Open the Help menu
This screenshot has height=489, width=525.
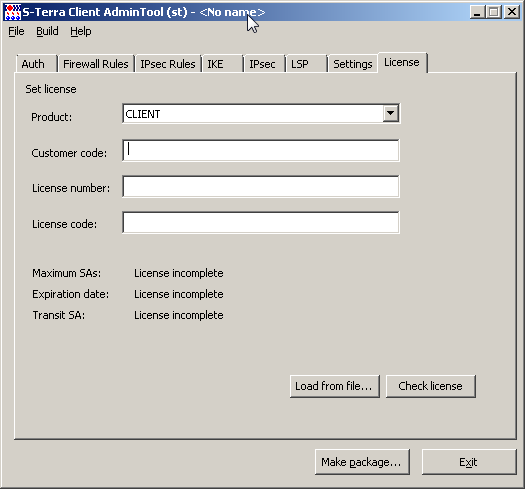tap(81, 31)
